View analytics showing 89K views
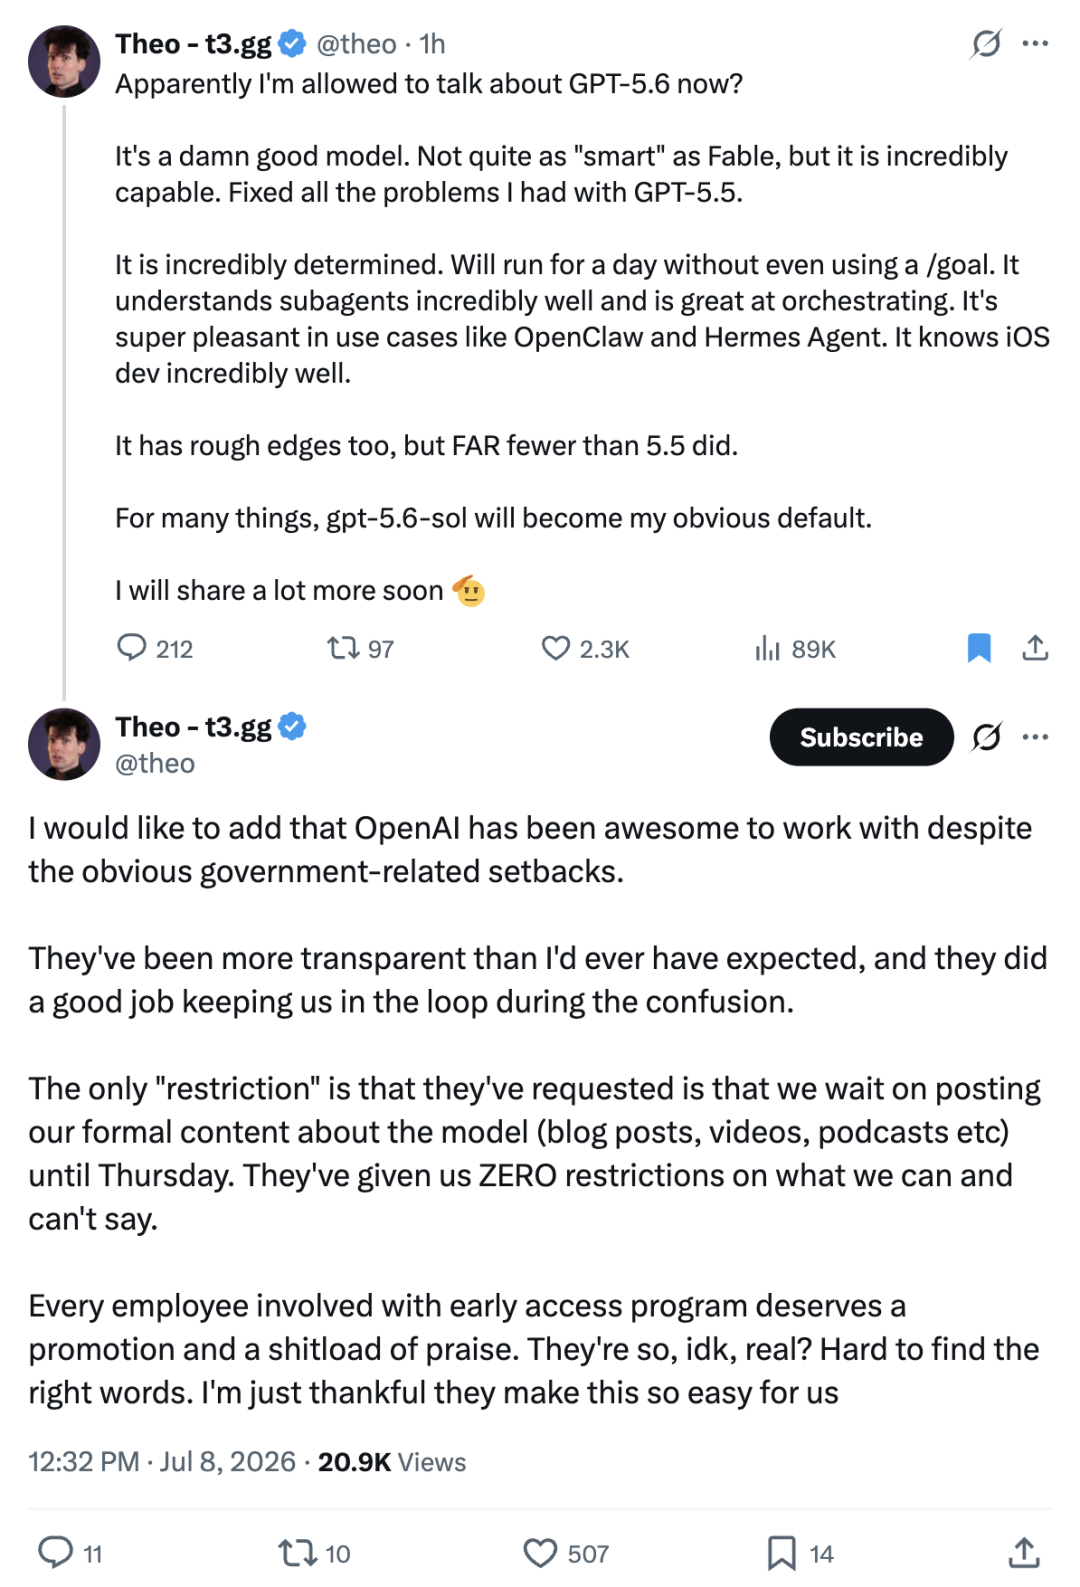Image resolution: width=1080 pixels, height=1587 pixels. pos(795,648)
